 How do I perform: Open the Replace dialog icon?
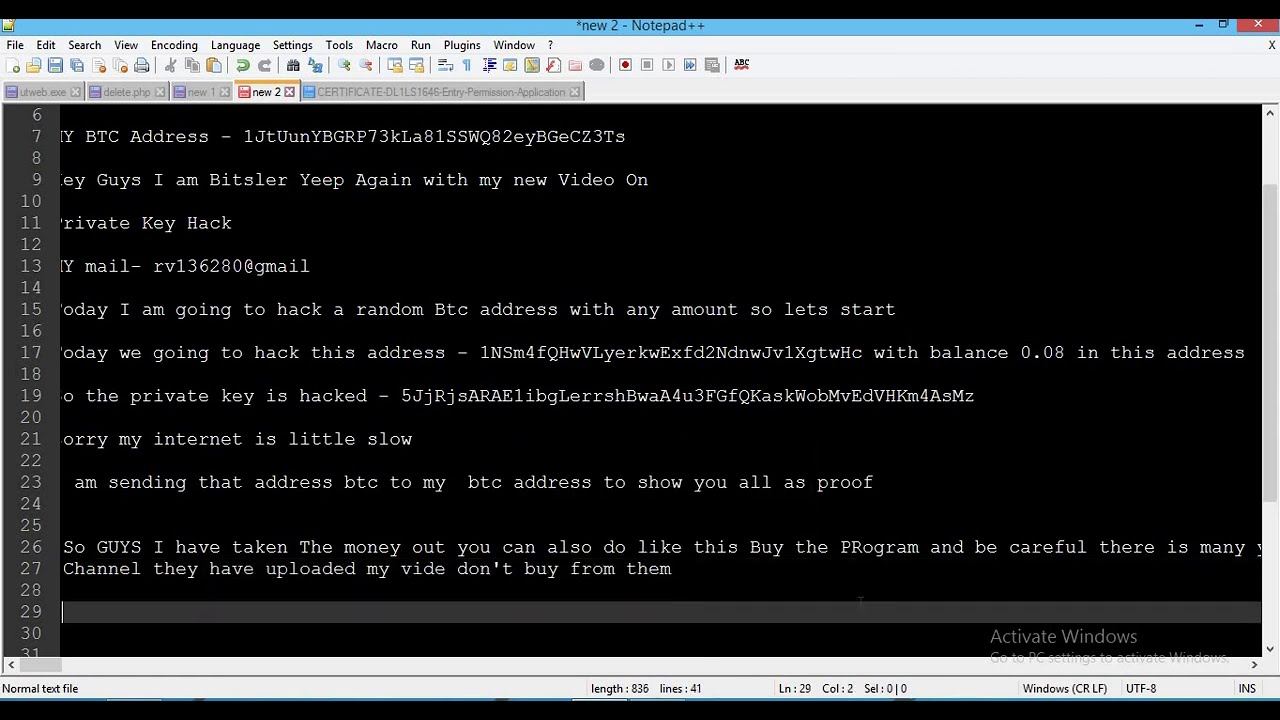coord(315,65)
